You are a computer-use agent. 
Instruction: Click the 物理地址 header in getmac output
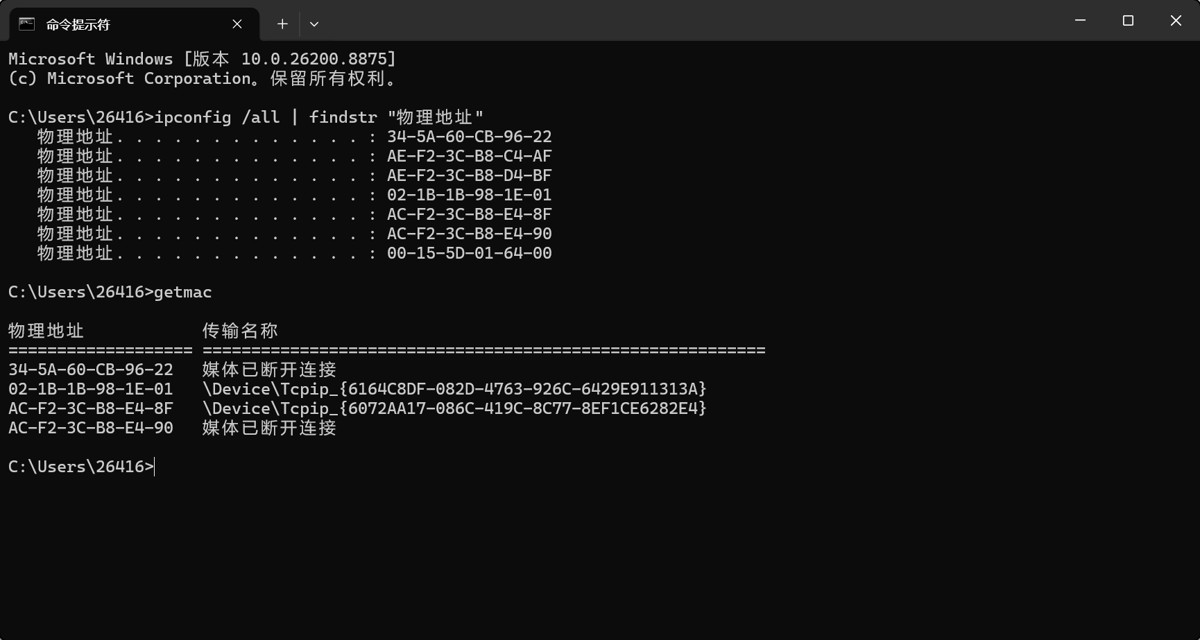[46, 331]
